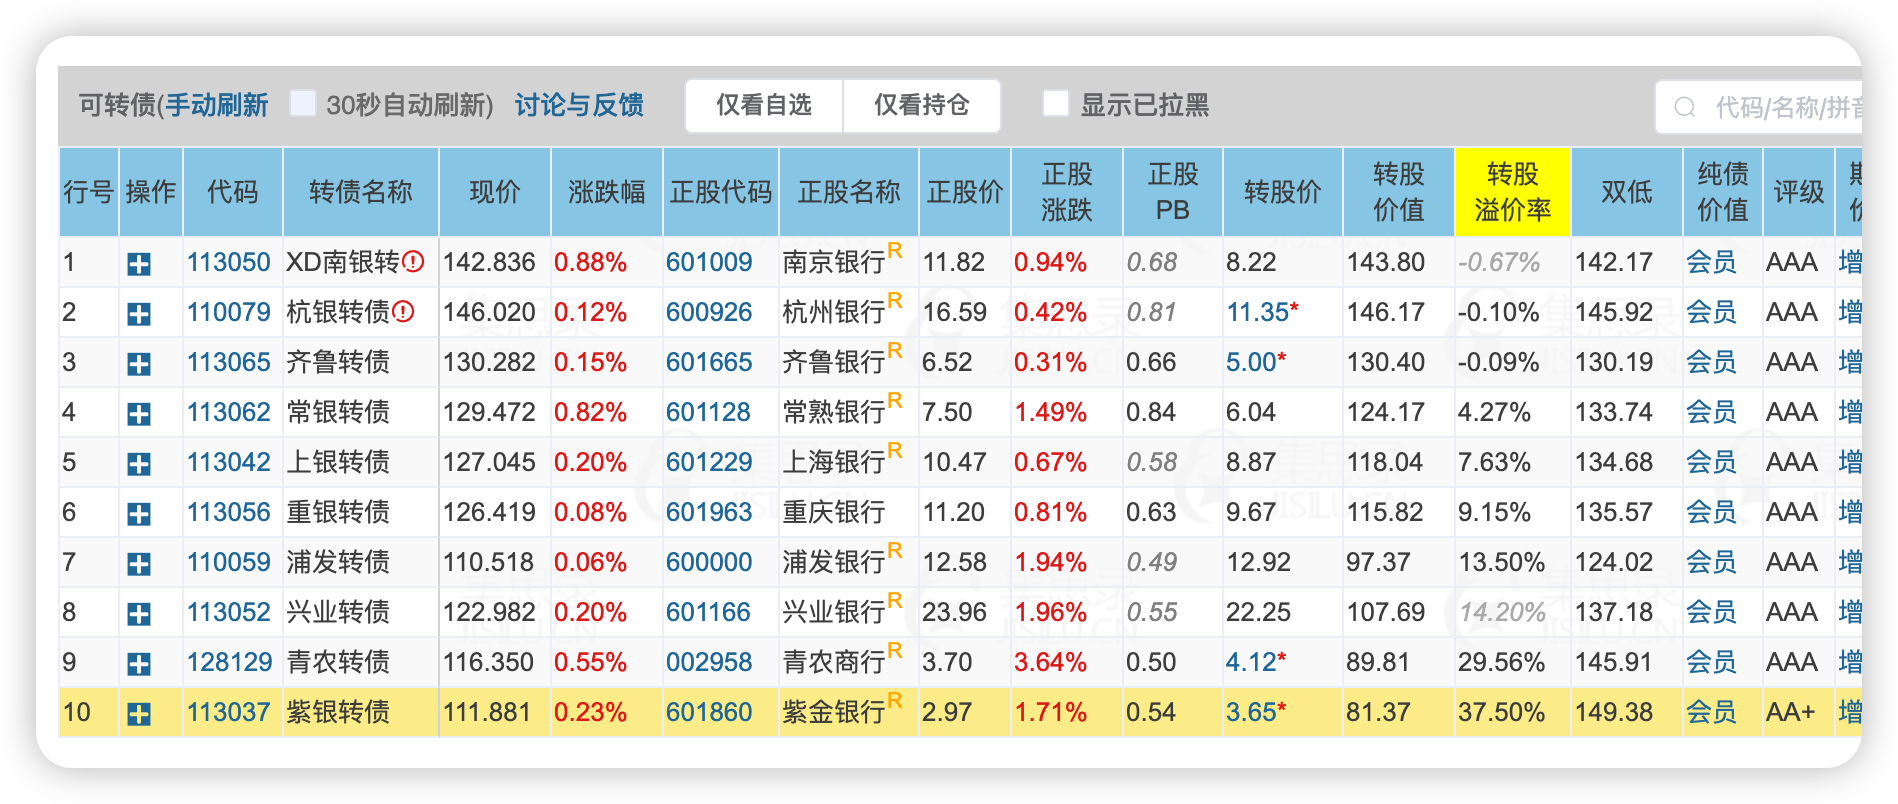1898x804 pixels.
Task: Open stock code 601166 link
Action: pyautogui.click(x=709, y=612)
